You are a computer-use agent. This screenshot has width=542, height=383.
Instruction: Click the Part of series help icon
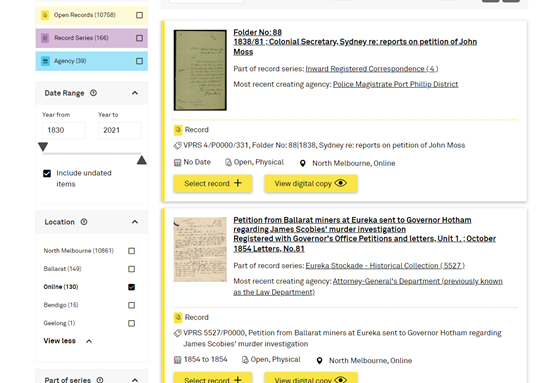click(x=100, y=380)
